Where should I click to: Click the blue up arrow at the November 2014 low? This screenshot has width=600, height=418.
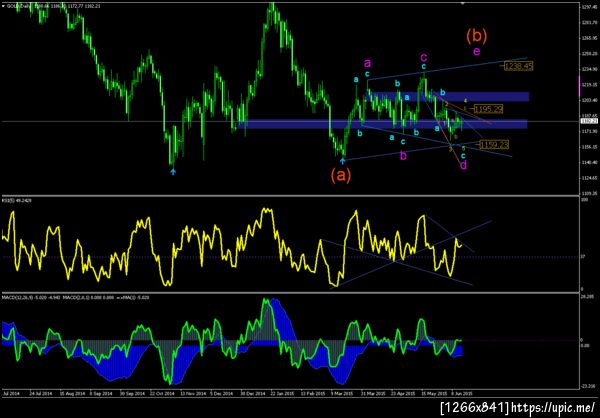click(173, 171)
